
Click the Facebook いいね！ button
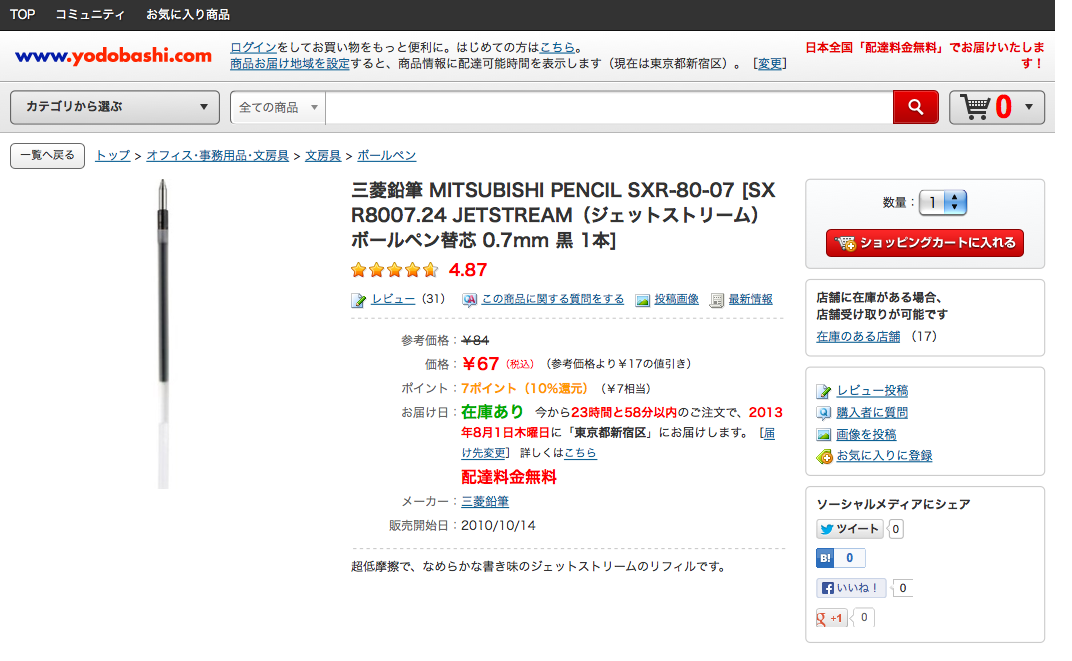pyautogui.click(x=850, y=588)
